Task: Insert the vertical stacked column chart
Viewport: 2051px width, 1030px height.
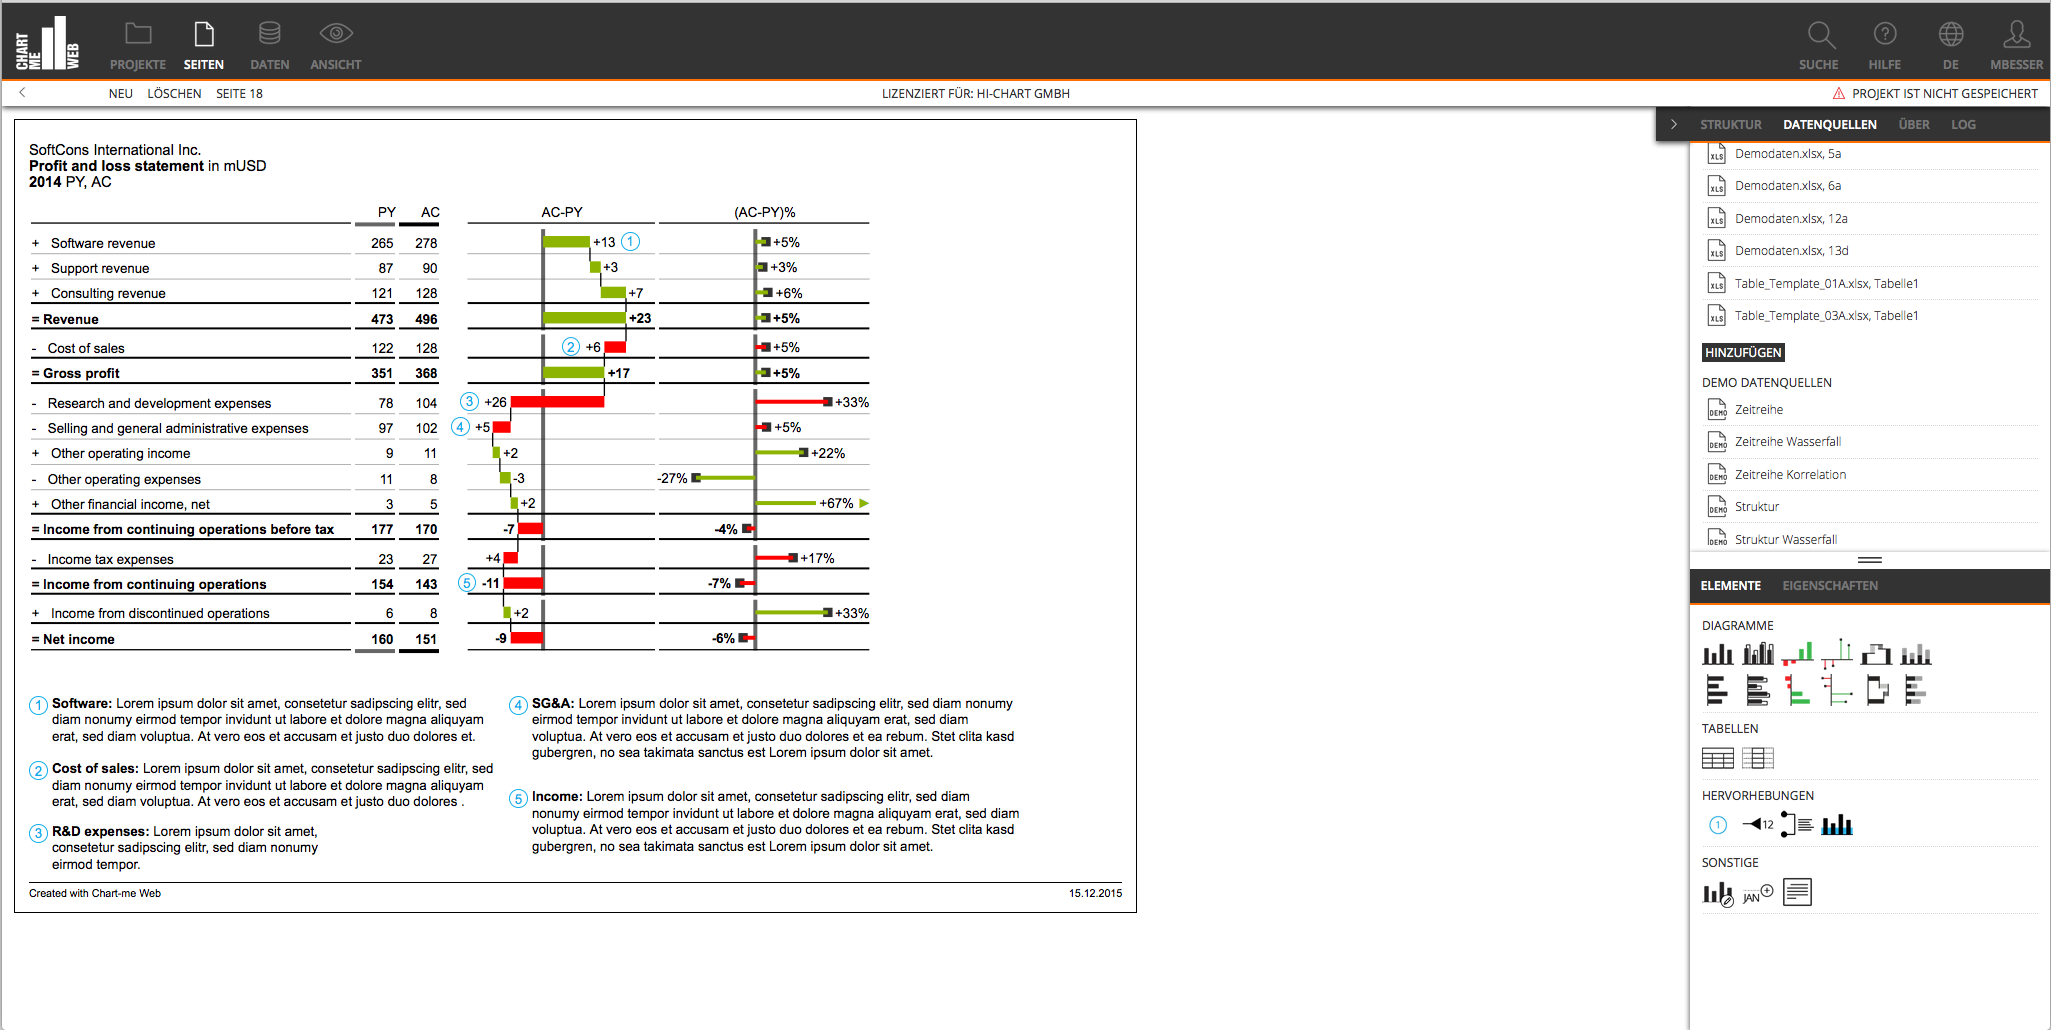Action: pos(1916,654)
